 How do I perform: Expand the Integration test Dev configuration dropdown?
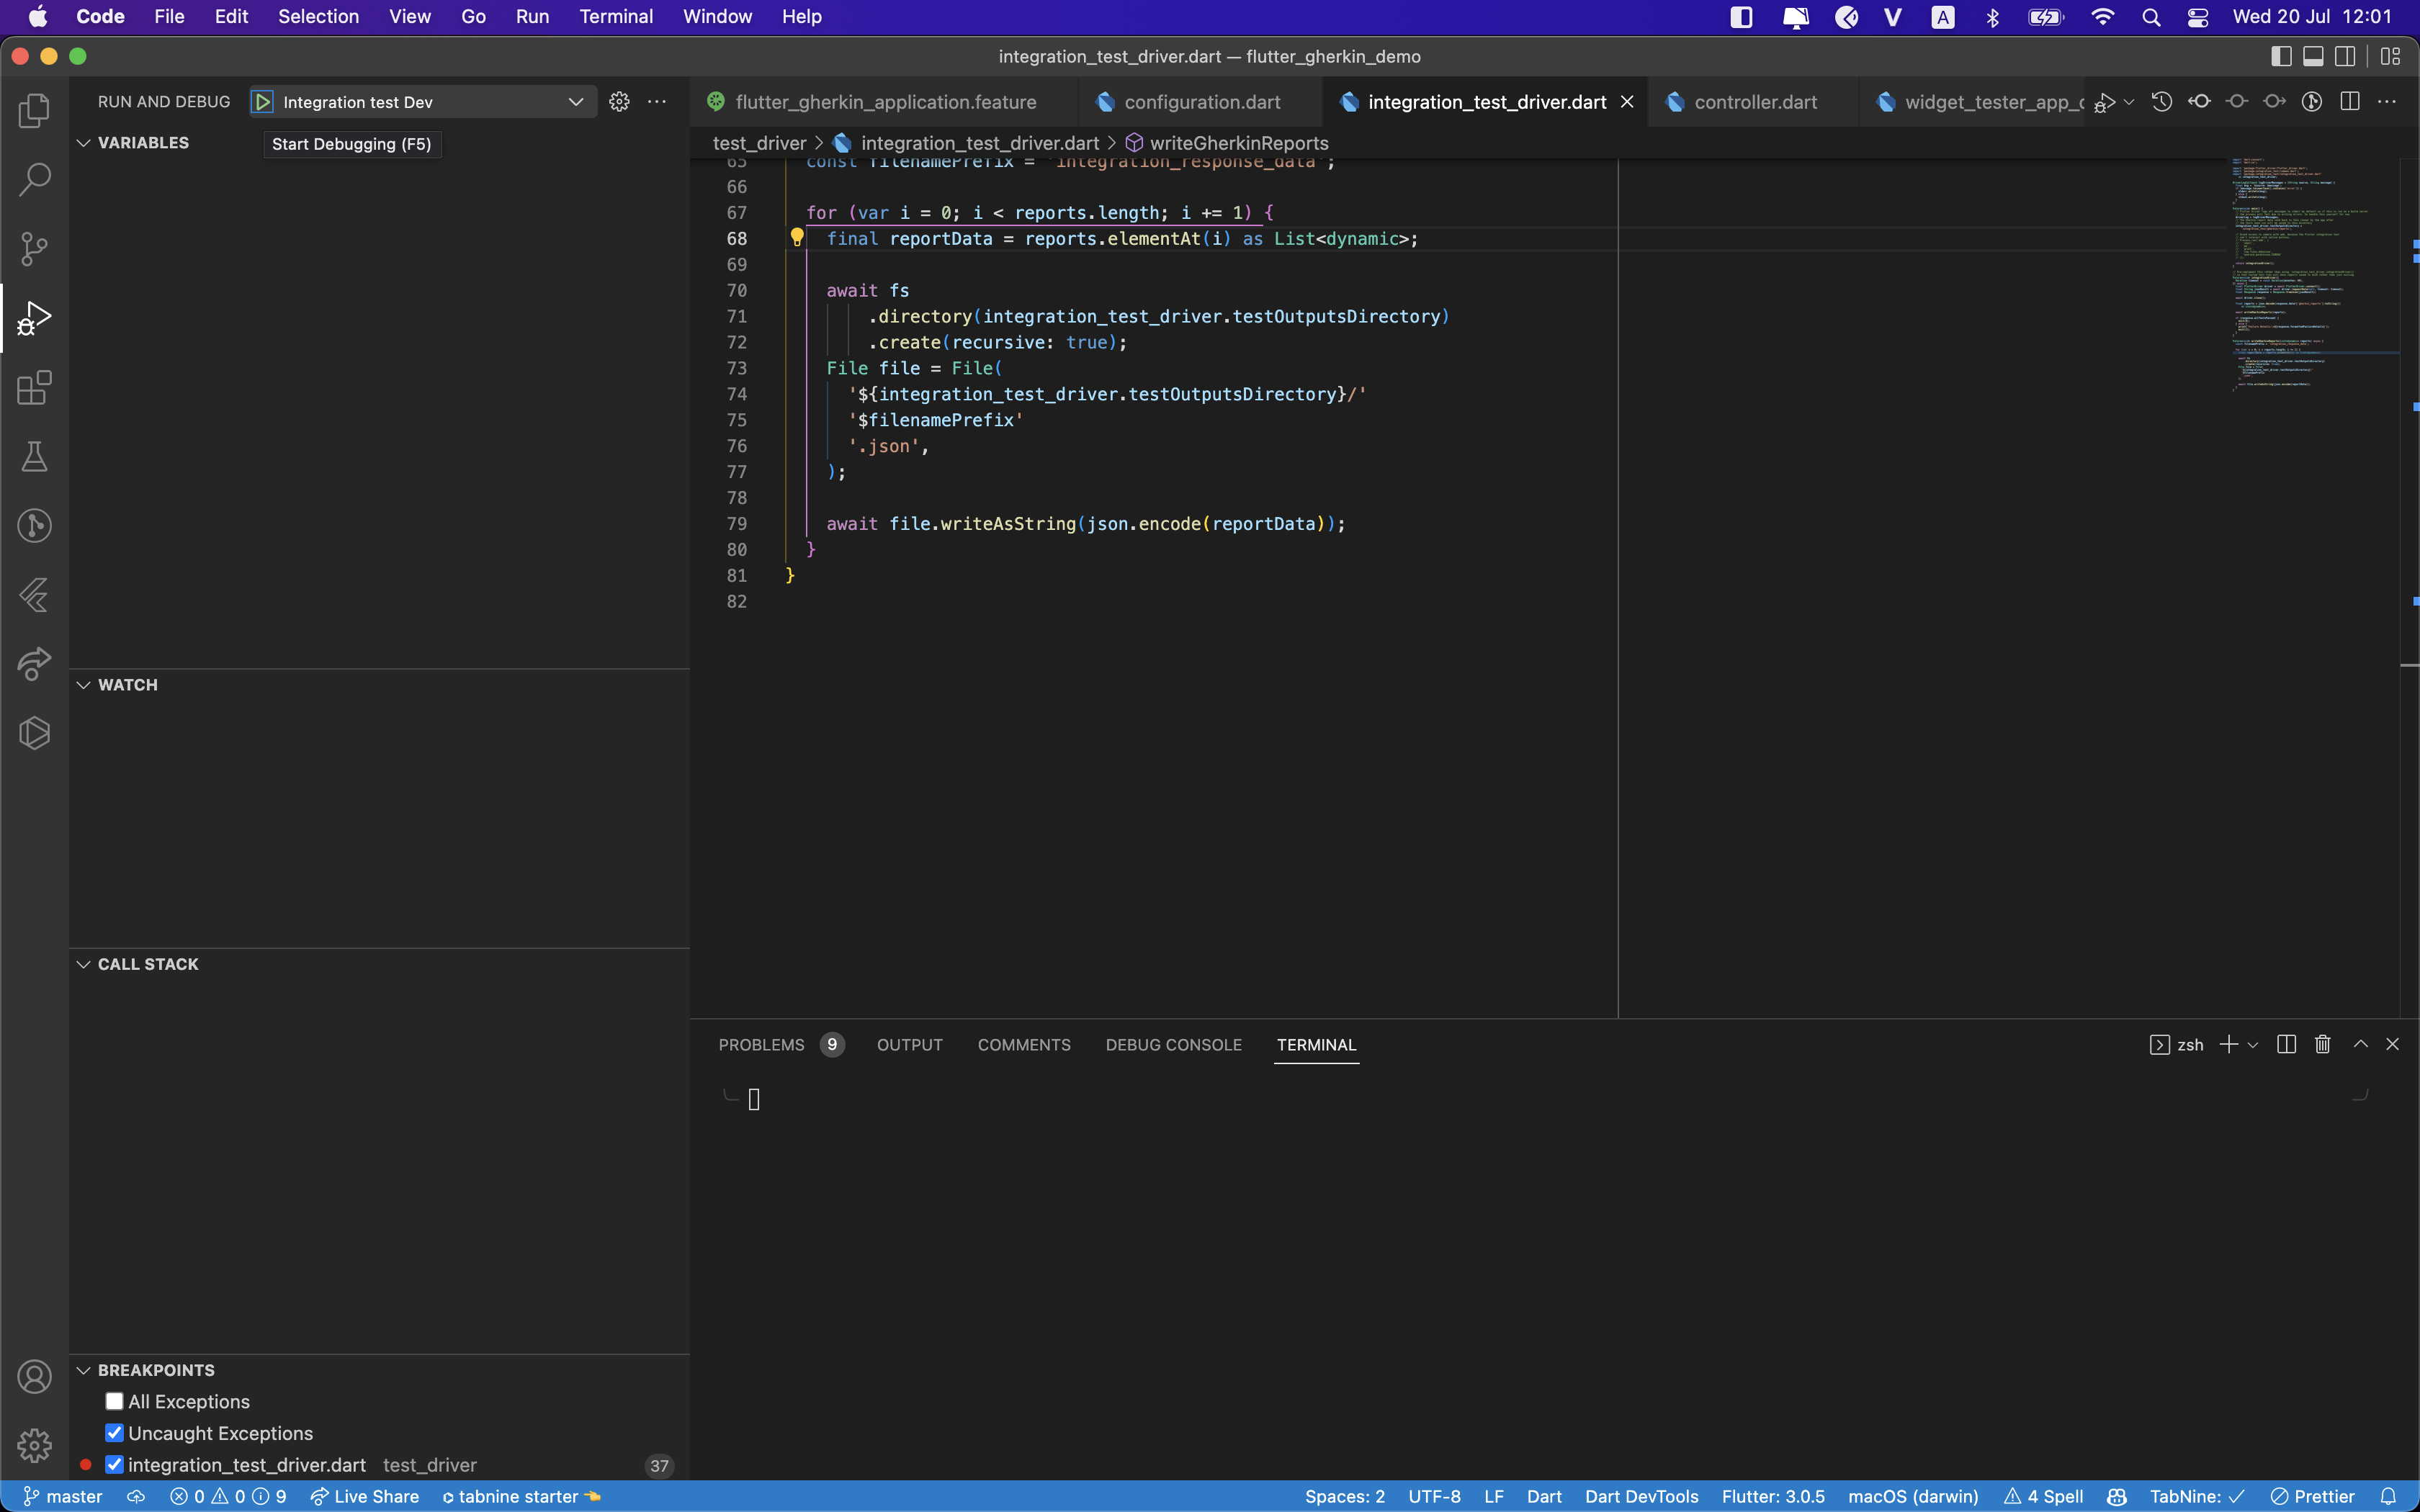[576, 101]
